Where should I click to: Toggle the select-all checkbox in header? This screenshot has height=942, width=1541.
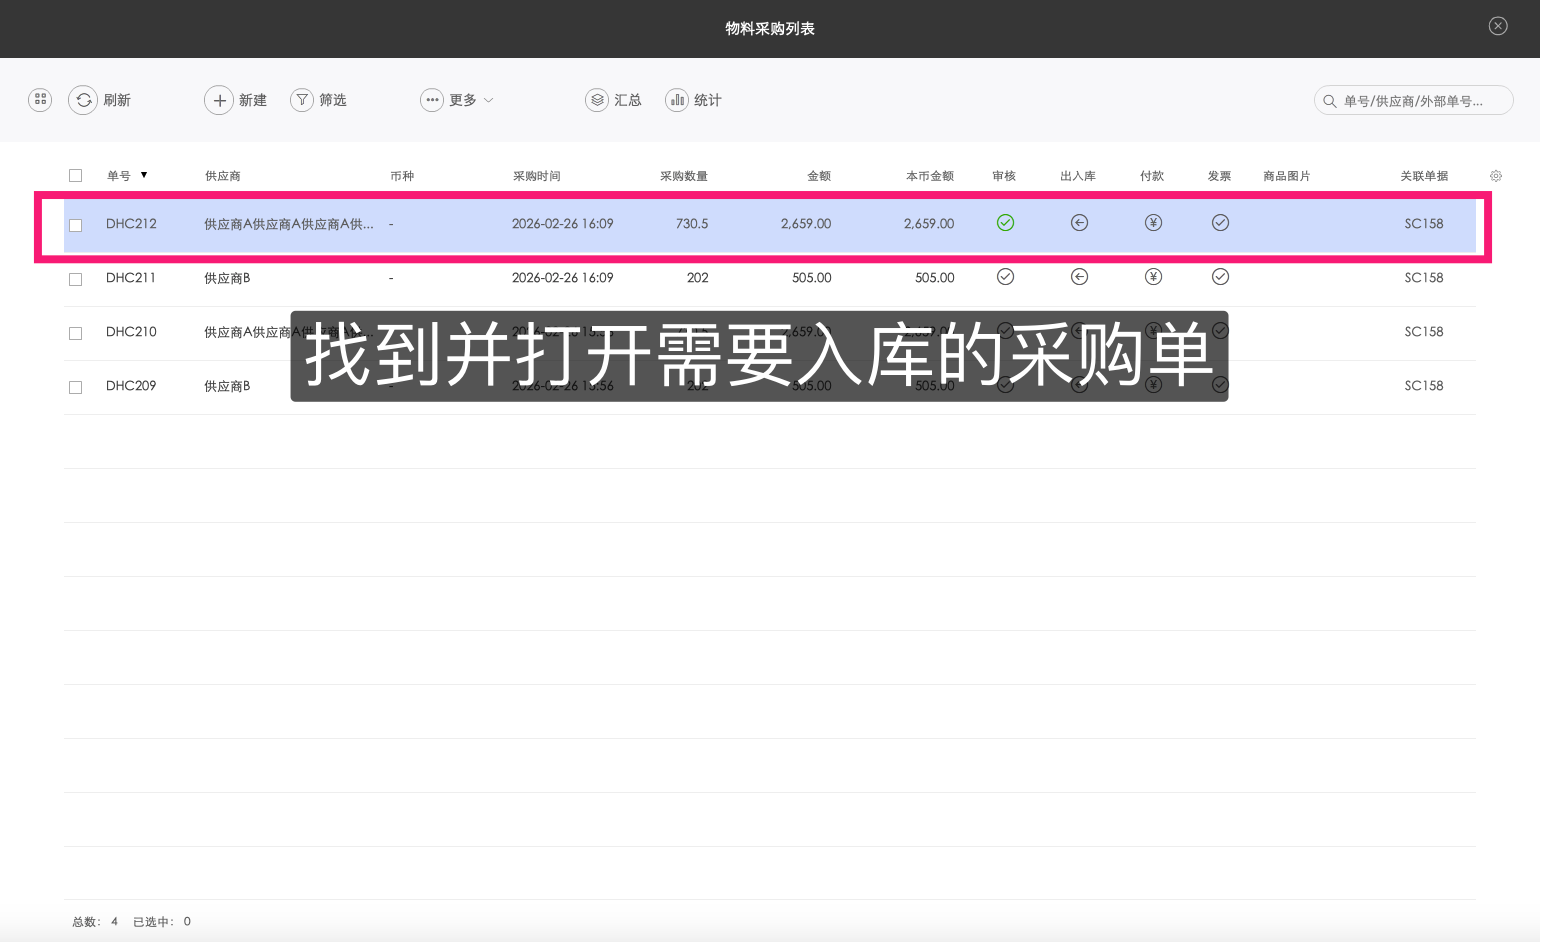pyautogui.click(x=75, y=175)
